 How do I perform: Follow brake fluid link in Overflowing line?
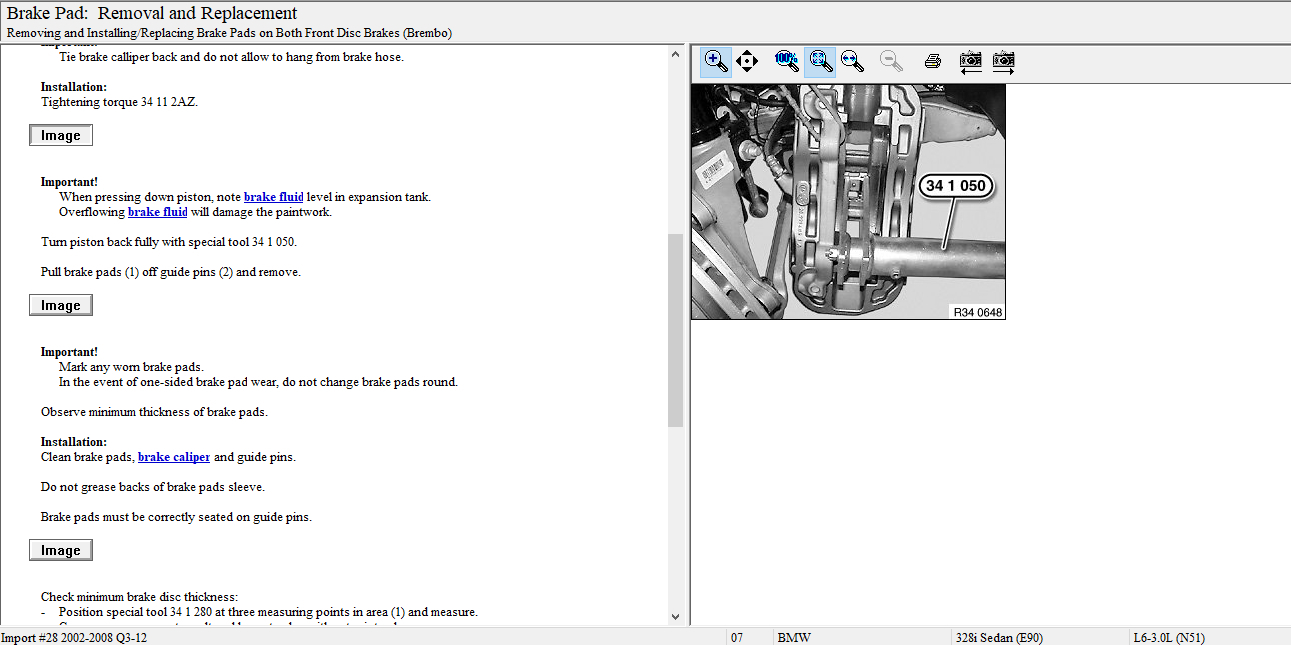pos(157,212)
